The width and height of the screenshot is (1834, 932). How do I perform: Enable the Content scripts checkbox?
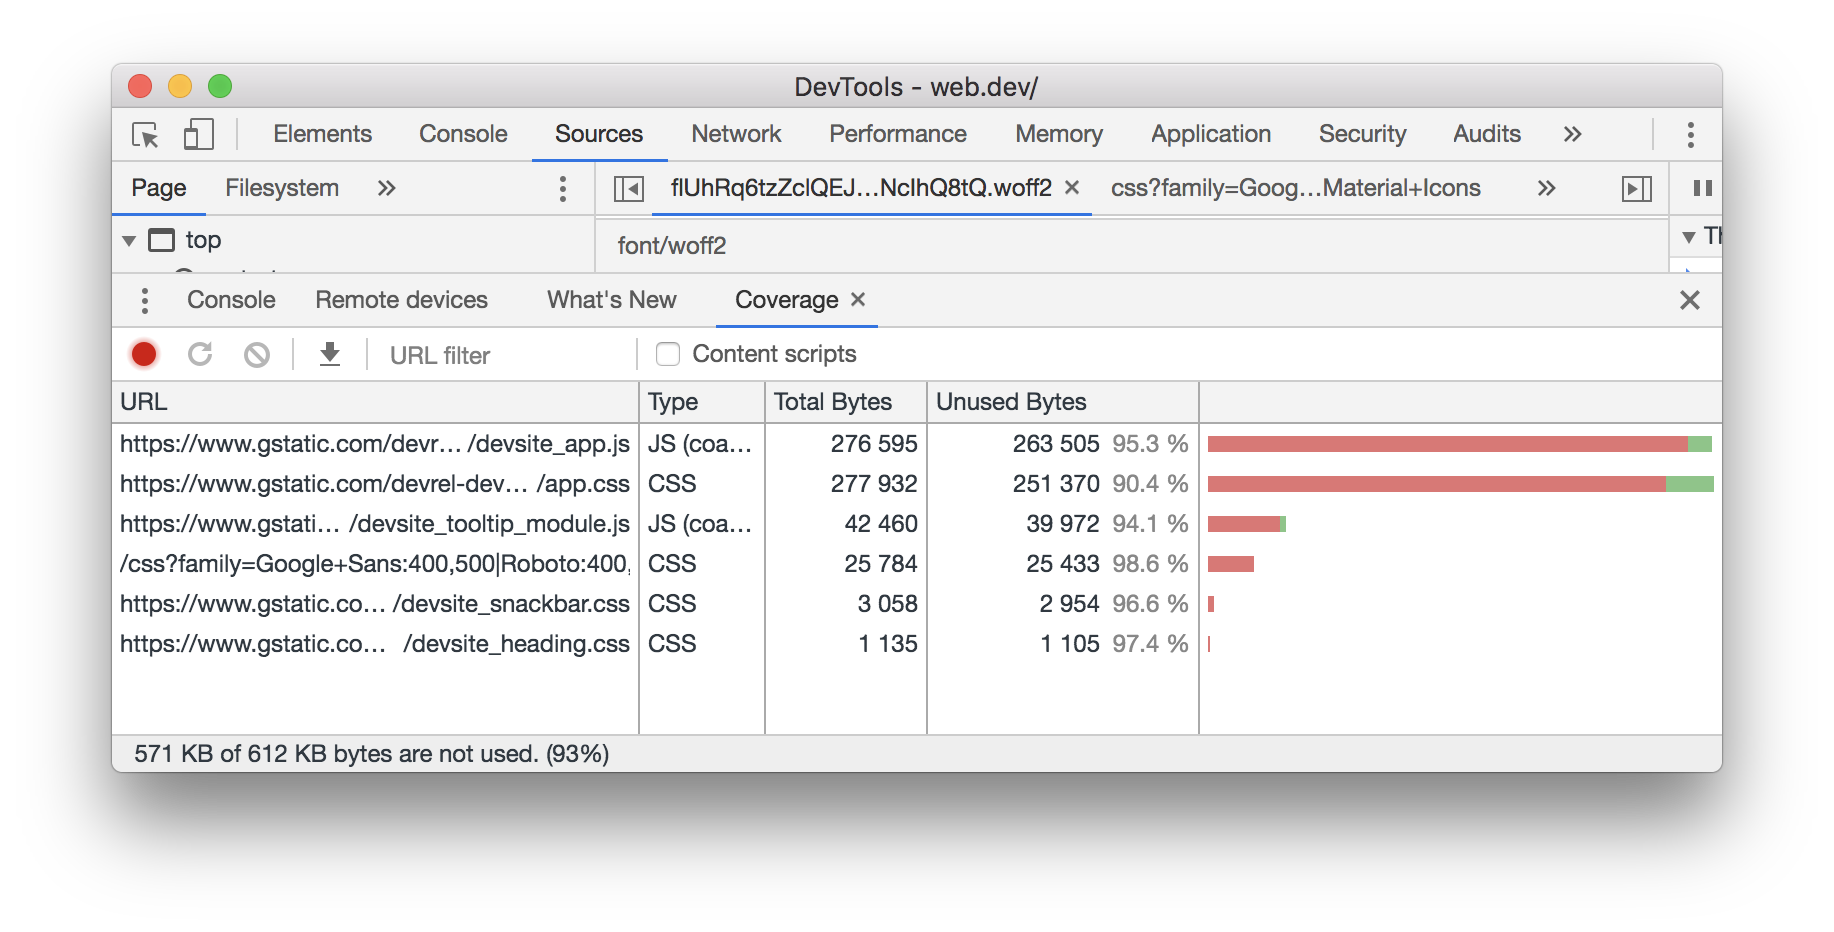point(667,353)
